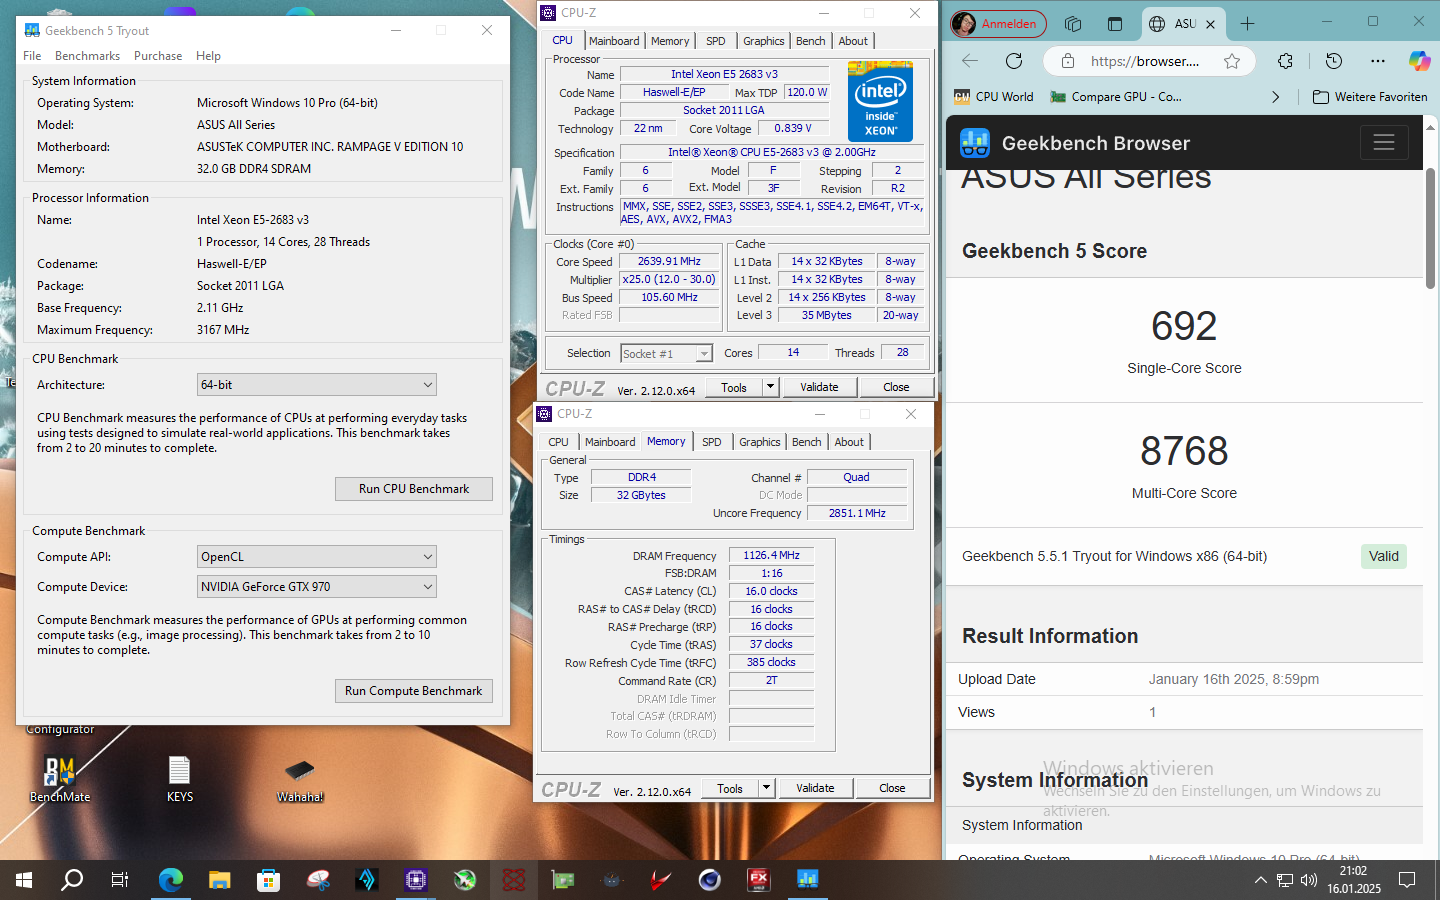Switch to SPD tab in lower CPU-Z
Viewport: 1440px width, 900px height.
[712, 442]
